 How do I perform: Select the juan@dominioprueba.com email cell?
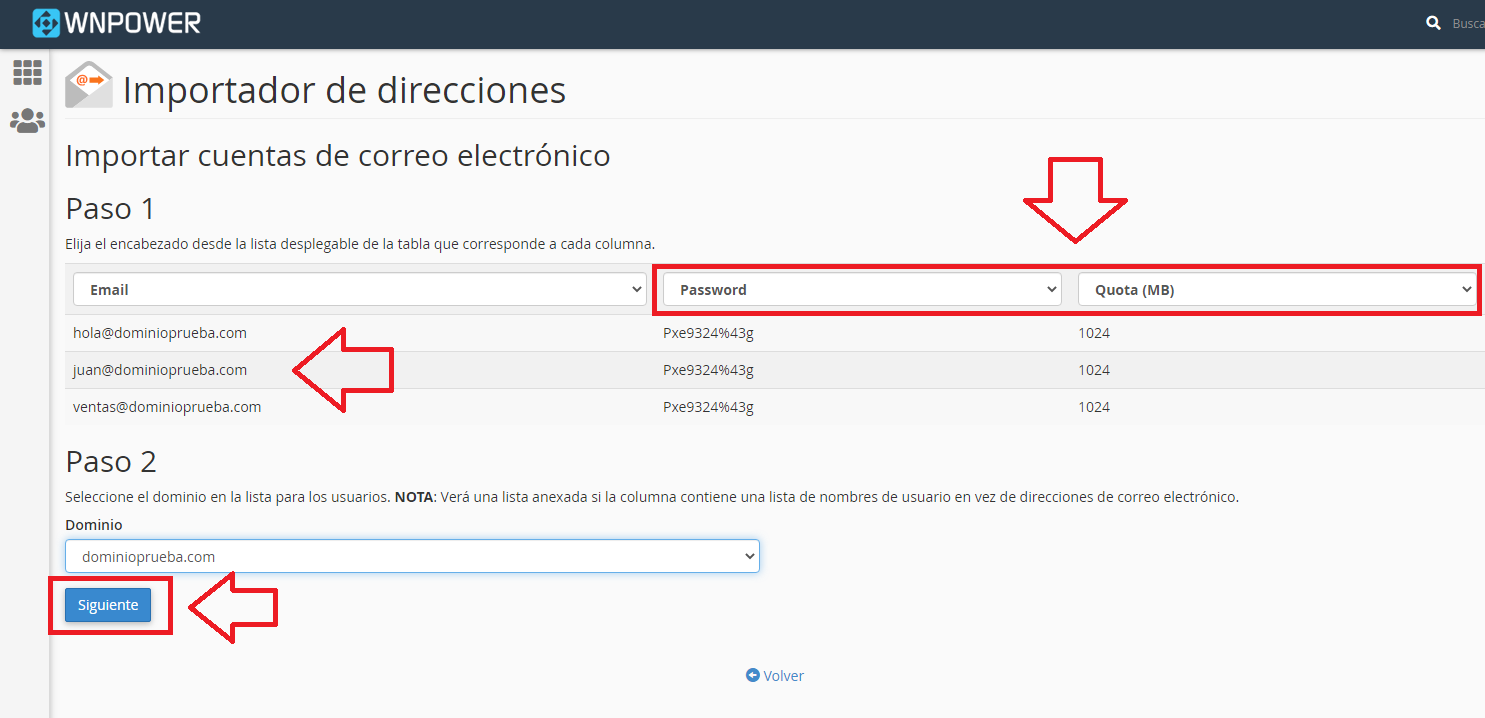(x=160, y=370)
